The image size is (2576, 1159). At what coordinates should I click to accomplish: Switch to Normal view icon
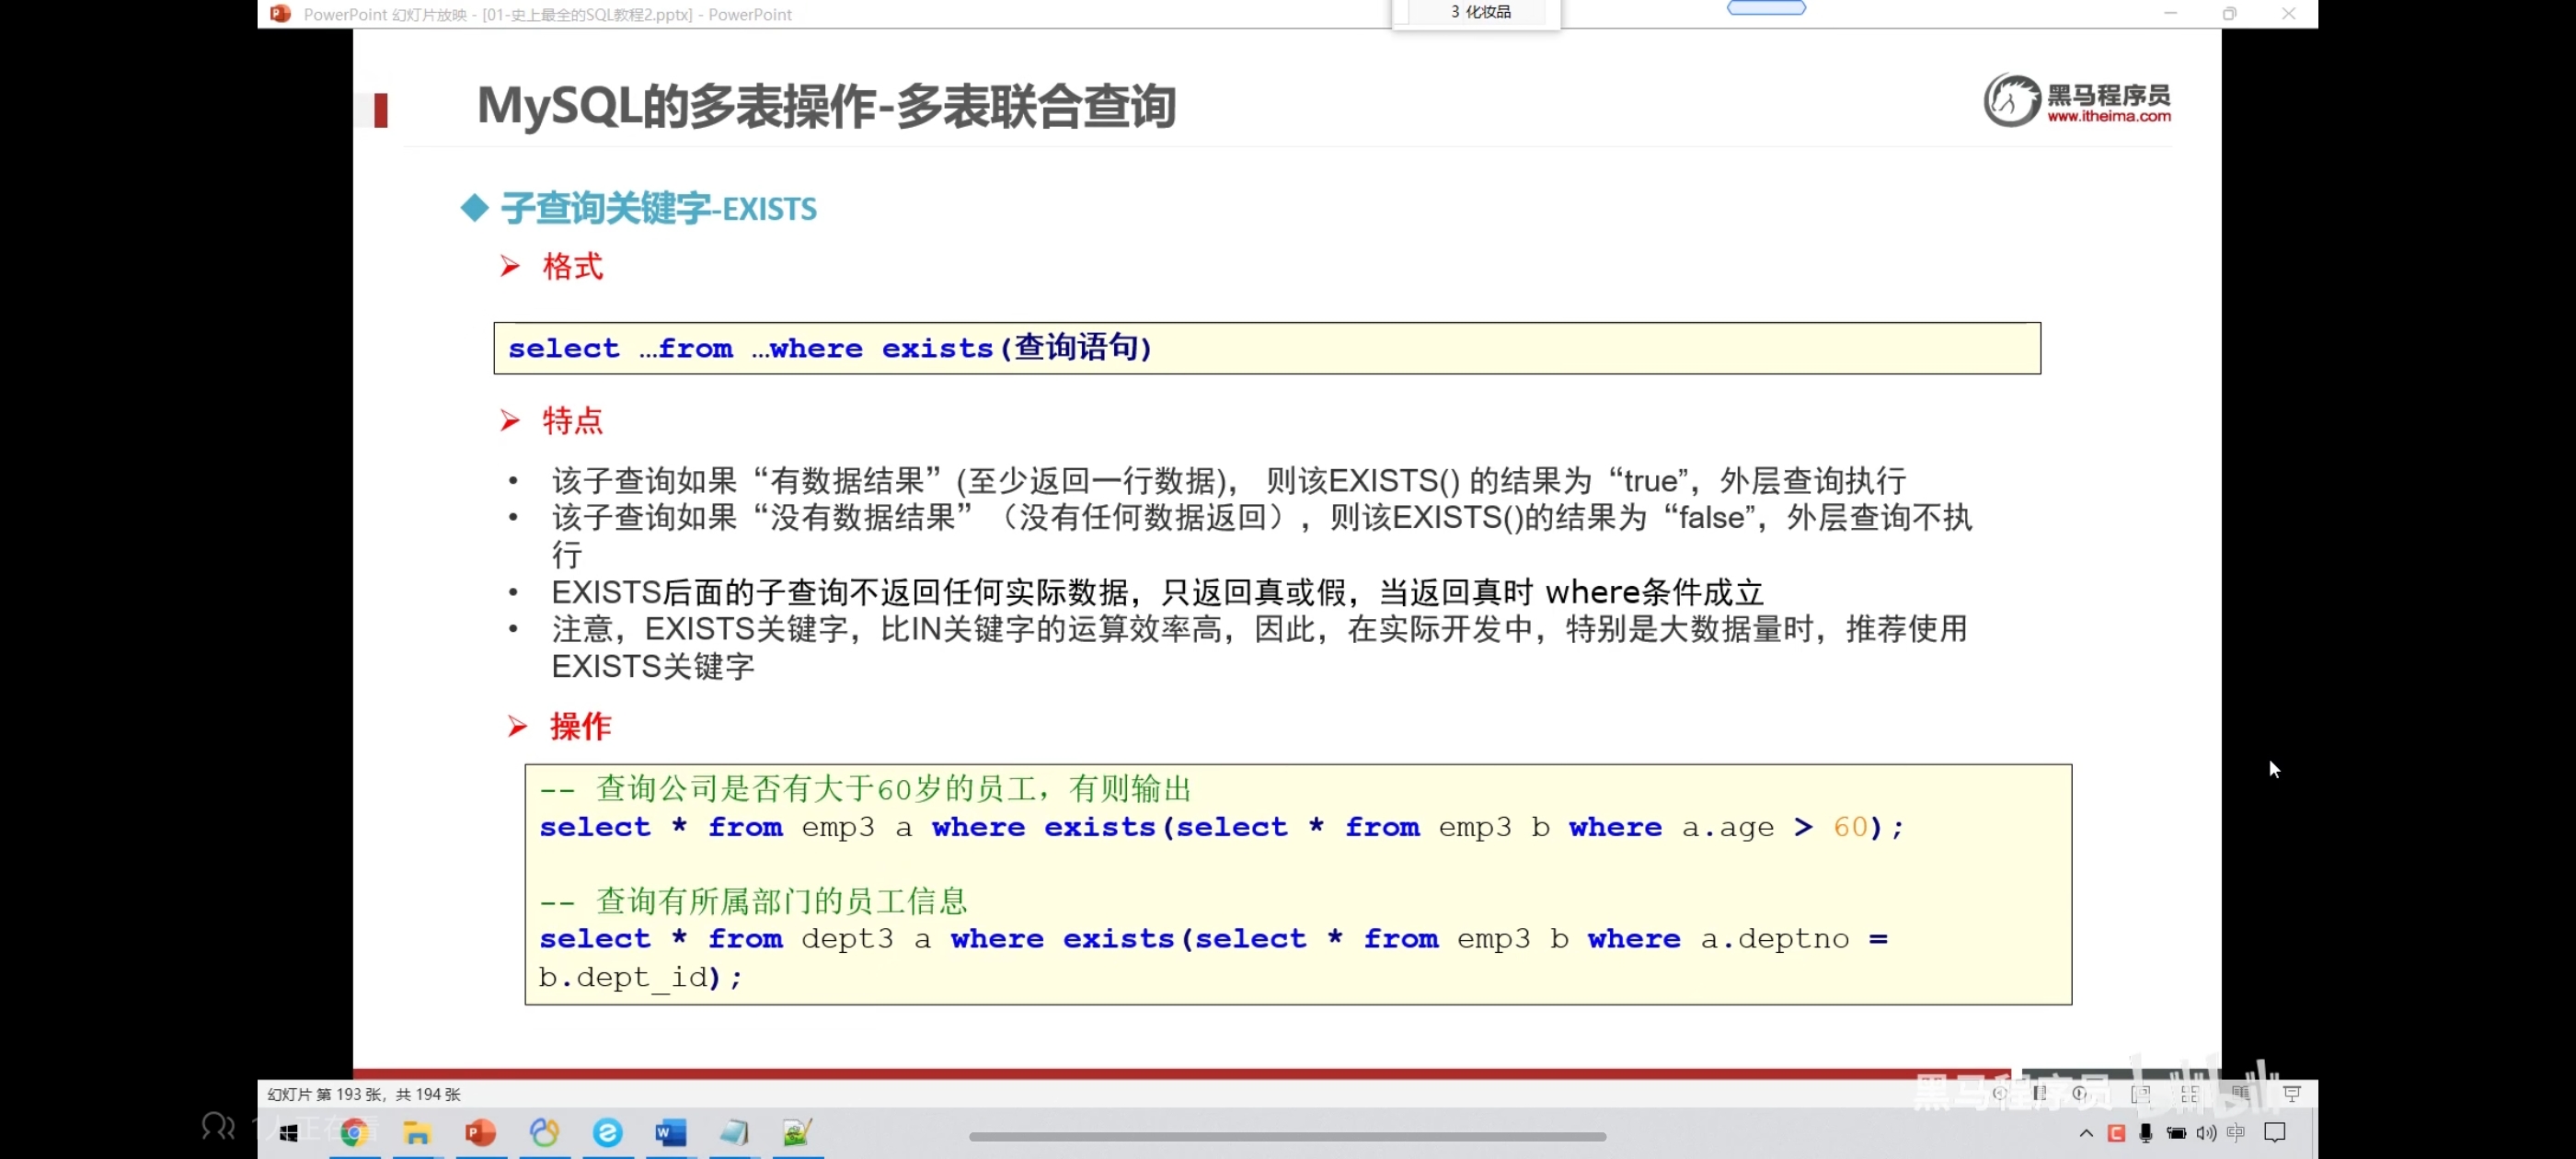[x=2141, y=1095]
